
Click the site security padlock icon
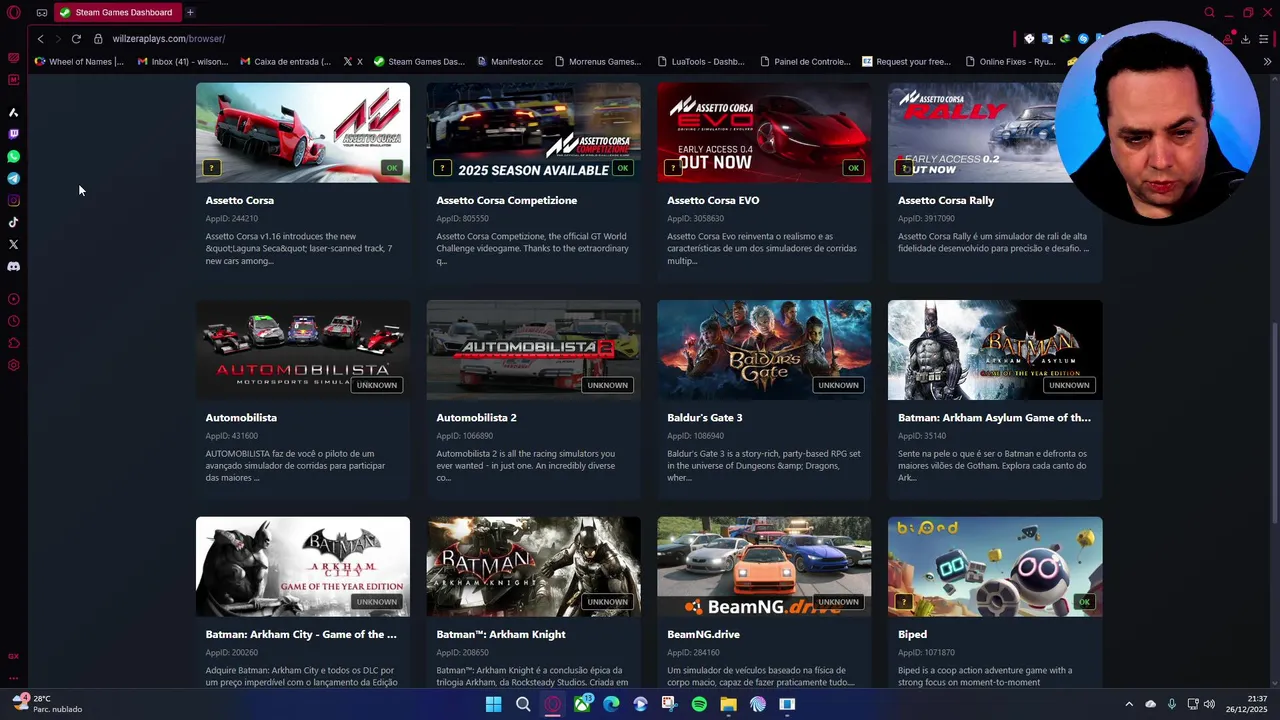pos(98,38)
